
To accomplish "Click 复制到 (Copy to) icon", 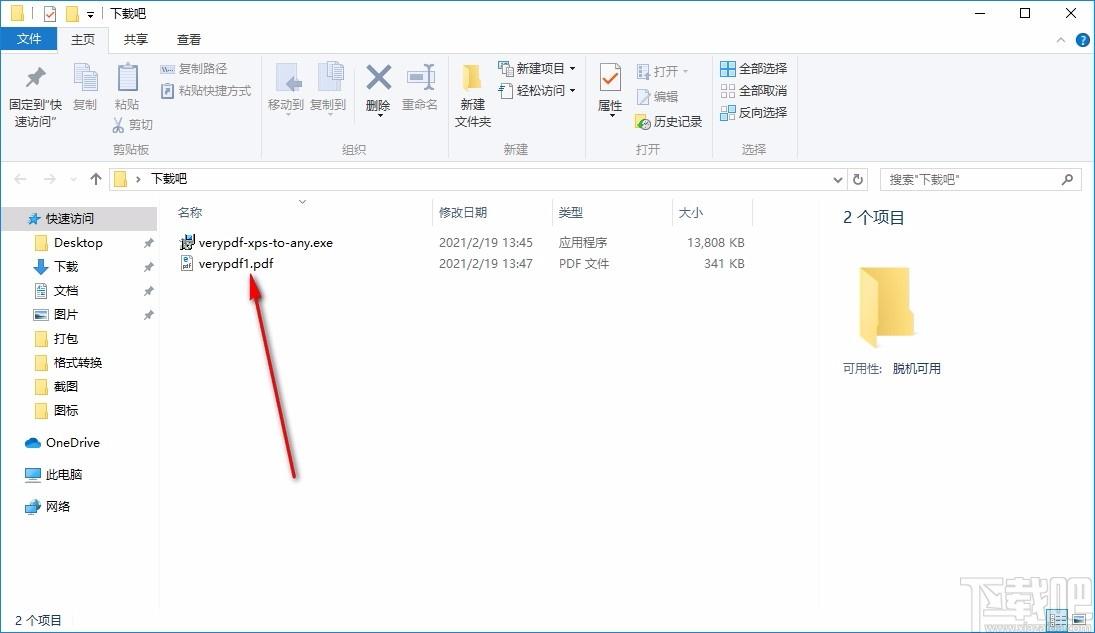I will pos(330,78).
